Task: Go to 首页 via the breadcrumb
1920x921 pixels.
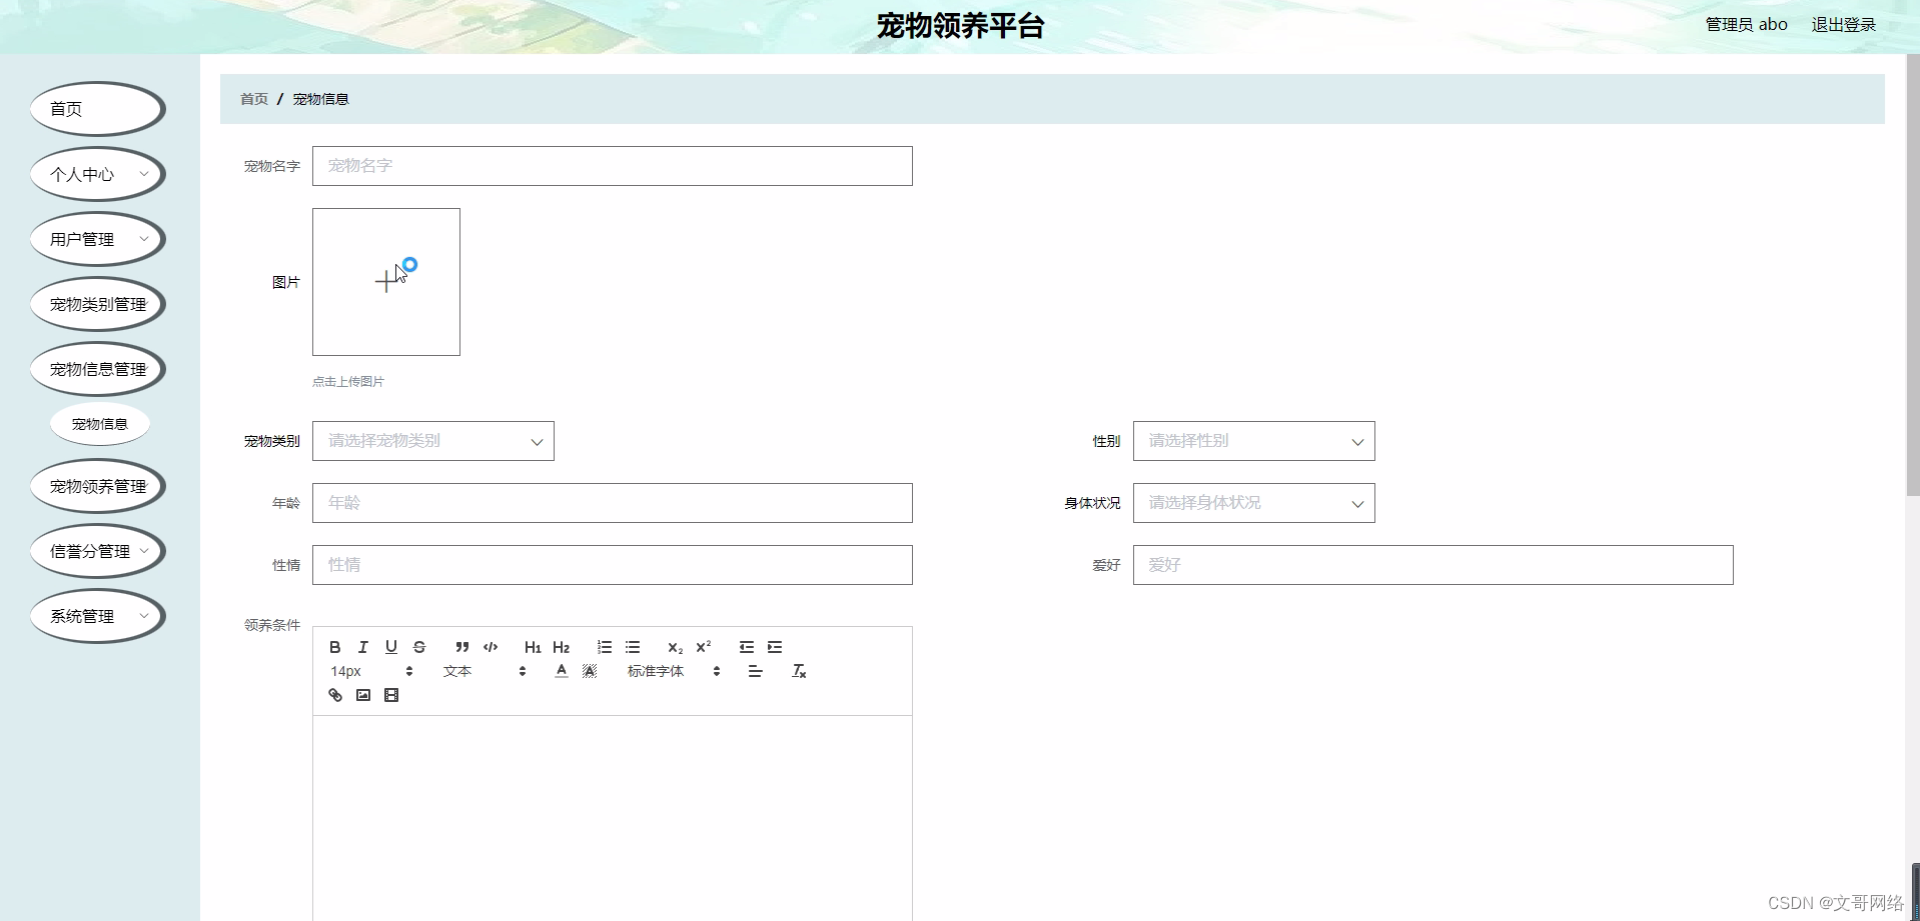Action: (253, 99)
